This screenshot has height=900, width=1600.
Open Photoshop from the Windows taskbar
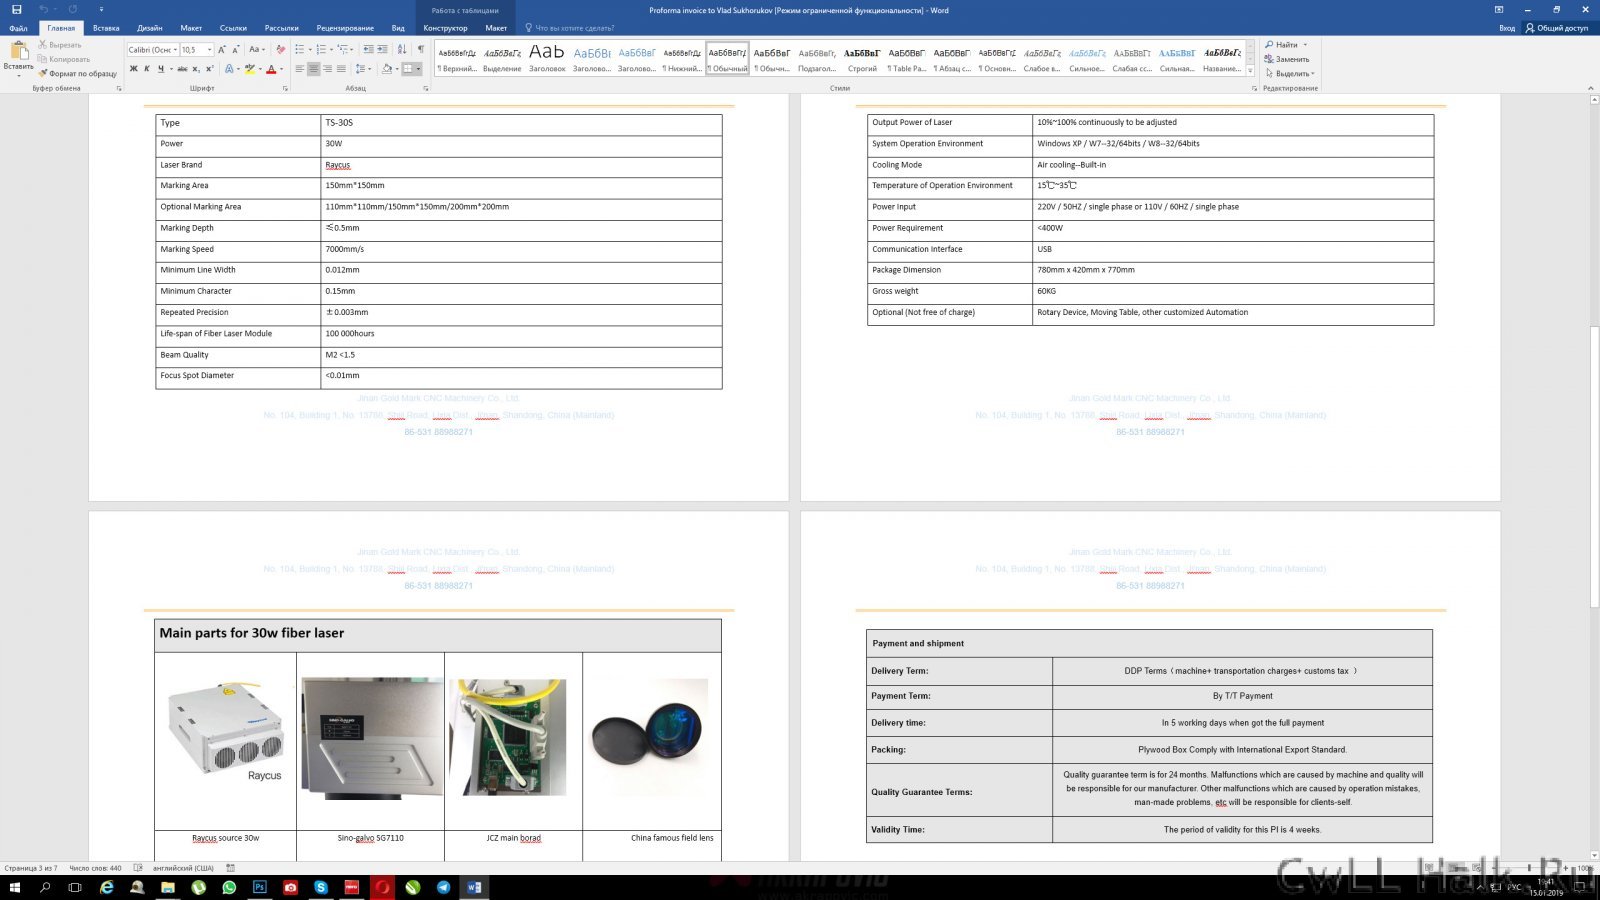[x=259, y=887]
